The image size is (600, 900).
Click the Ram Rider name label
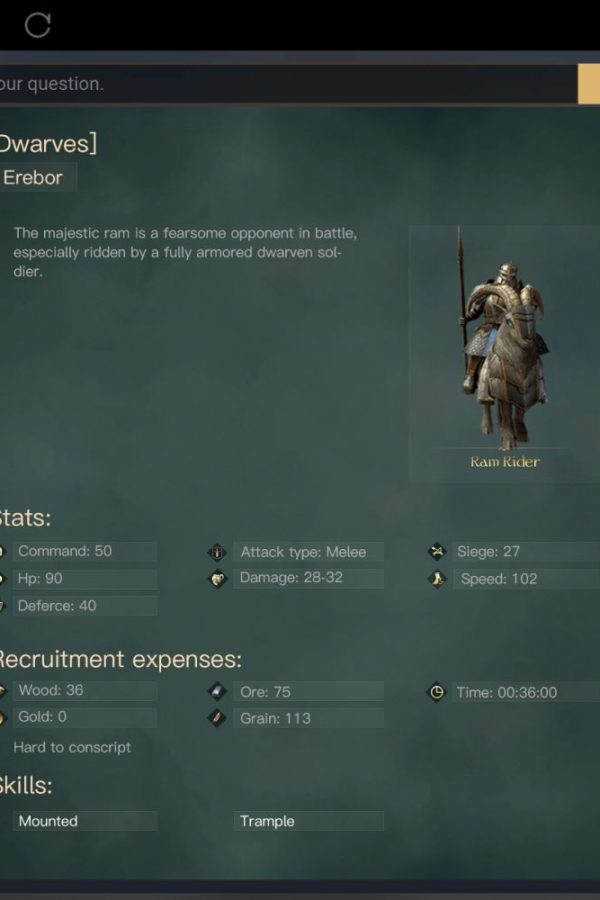(505, 462)
